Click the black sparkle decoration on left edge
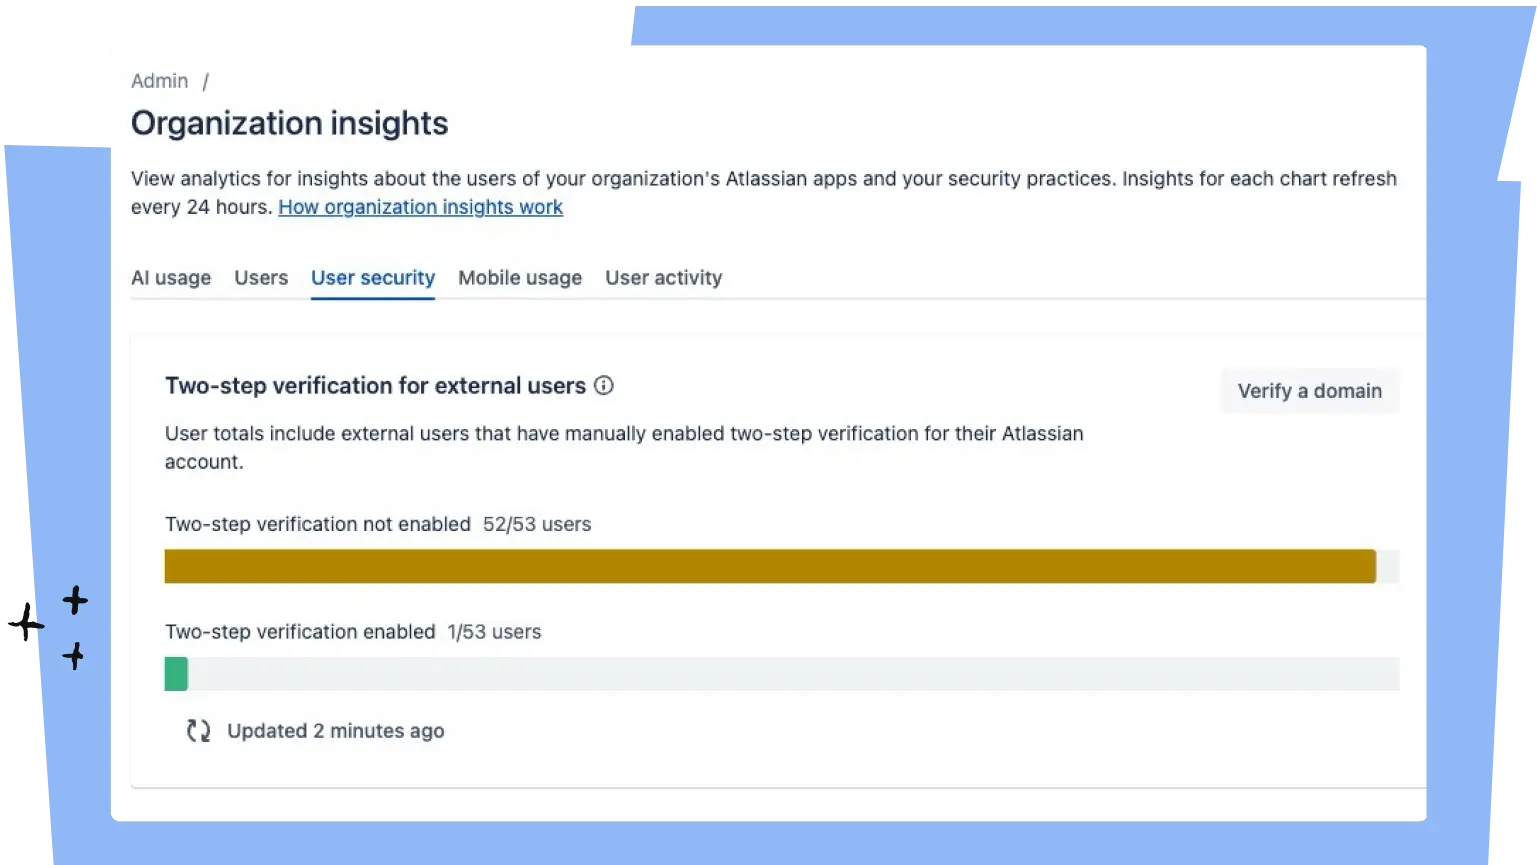 pos(49,627)
